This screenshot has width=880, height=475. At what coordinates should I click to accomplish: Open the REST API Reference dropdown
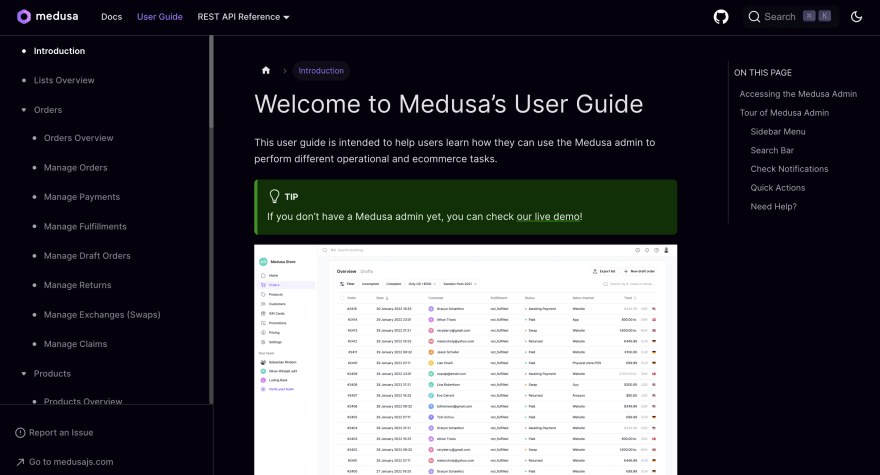(244, 17)
